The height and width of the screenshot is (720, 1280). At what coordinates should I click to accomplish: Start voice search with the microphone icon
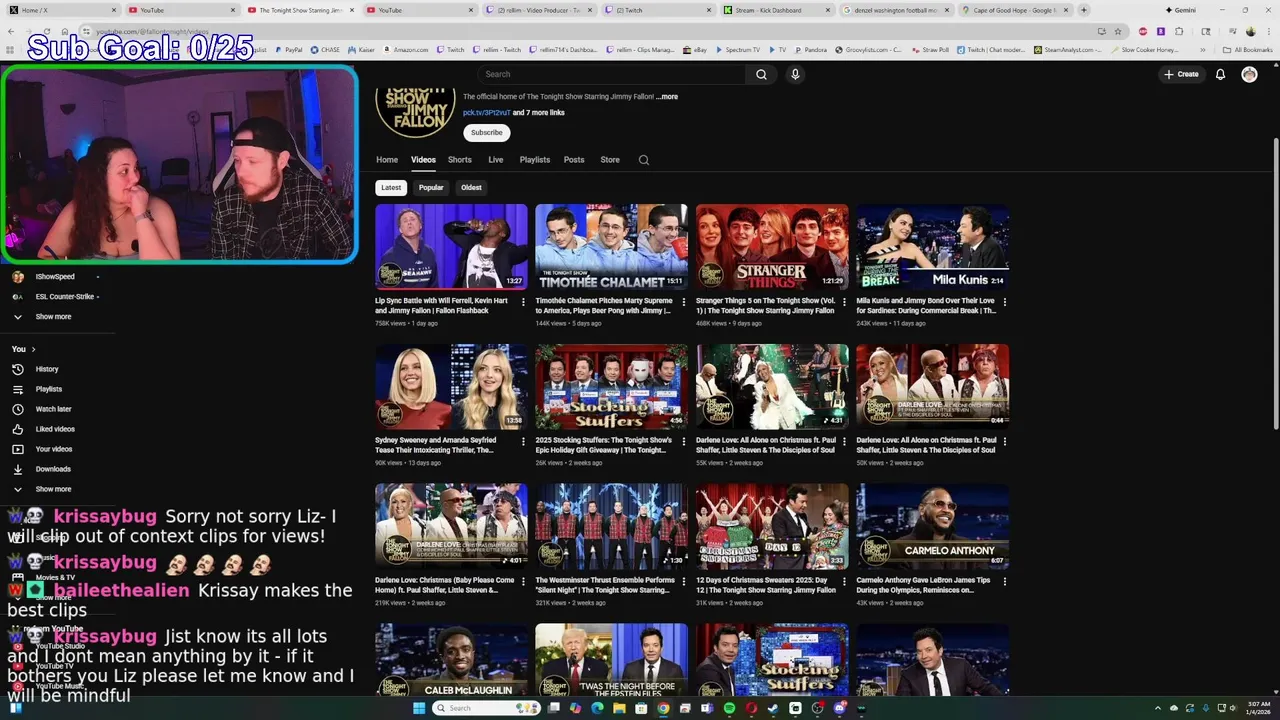click(795, 74)
